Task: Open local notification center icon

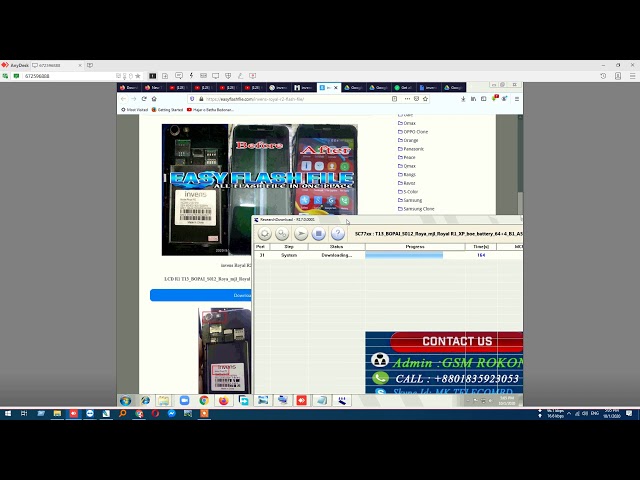Action: (629, 414)
